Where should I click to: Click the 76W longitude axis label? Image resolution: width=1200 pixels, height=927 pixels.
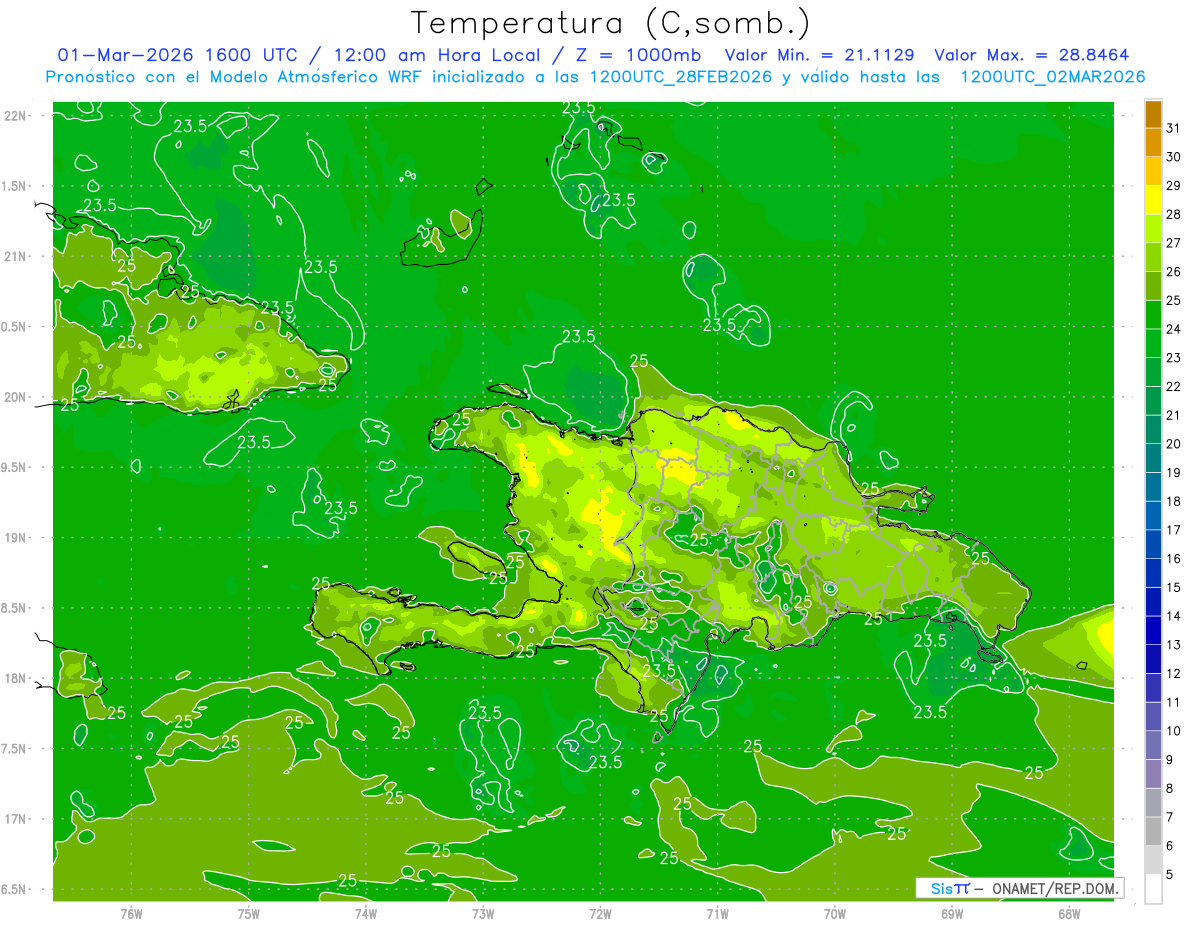coord(131,913)
